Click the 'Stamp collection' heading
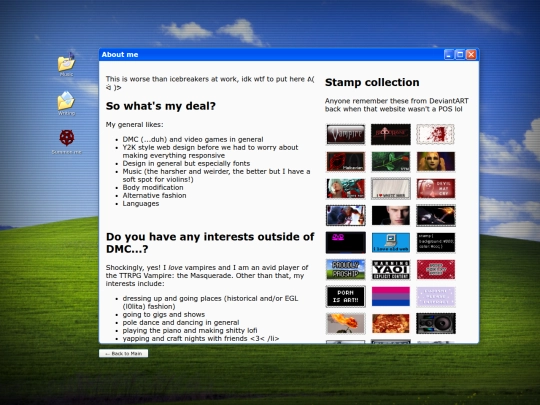Viewport: 540px width, 405px height. pos(372,82)
